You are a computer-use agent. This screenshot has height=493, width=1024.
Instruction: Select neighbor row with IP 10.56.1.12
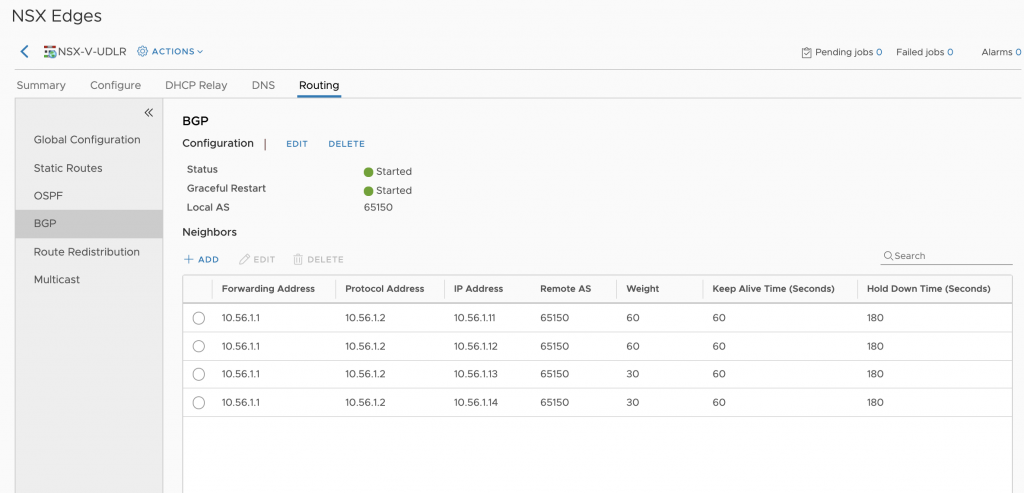[199, 346]
